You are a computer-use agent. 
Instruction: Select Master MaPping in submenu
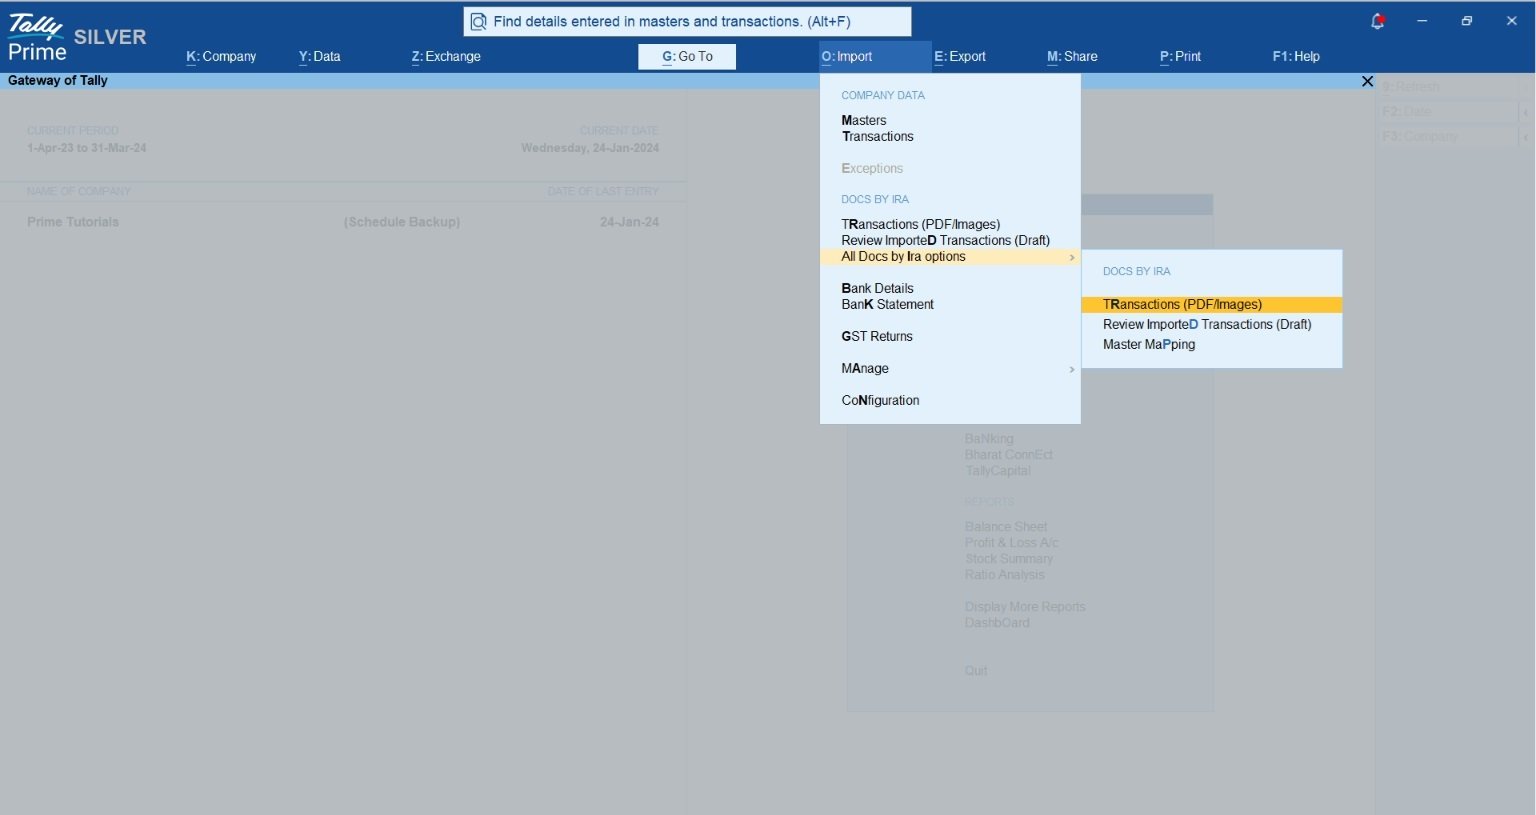click(x=1149, y=344)
